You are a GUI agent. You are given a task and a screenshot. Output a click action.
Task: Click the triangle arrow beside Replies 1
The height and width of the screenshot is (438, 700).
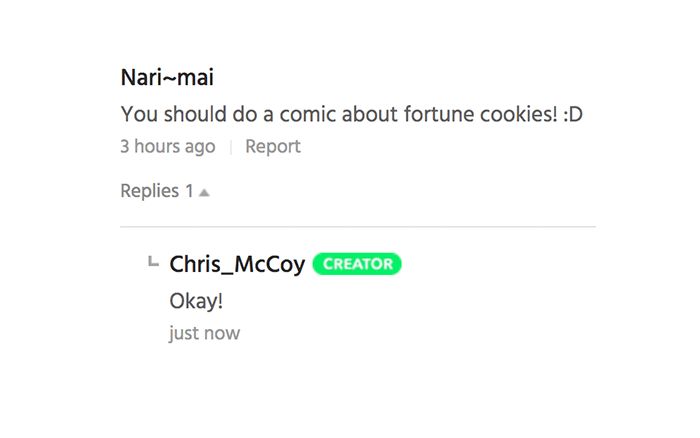pos(204,192)
